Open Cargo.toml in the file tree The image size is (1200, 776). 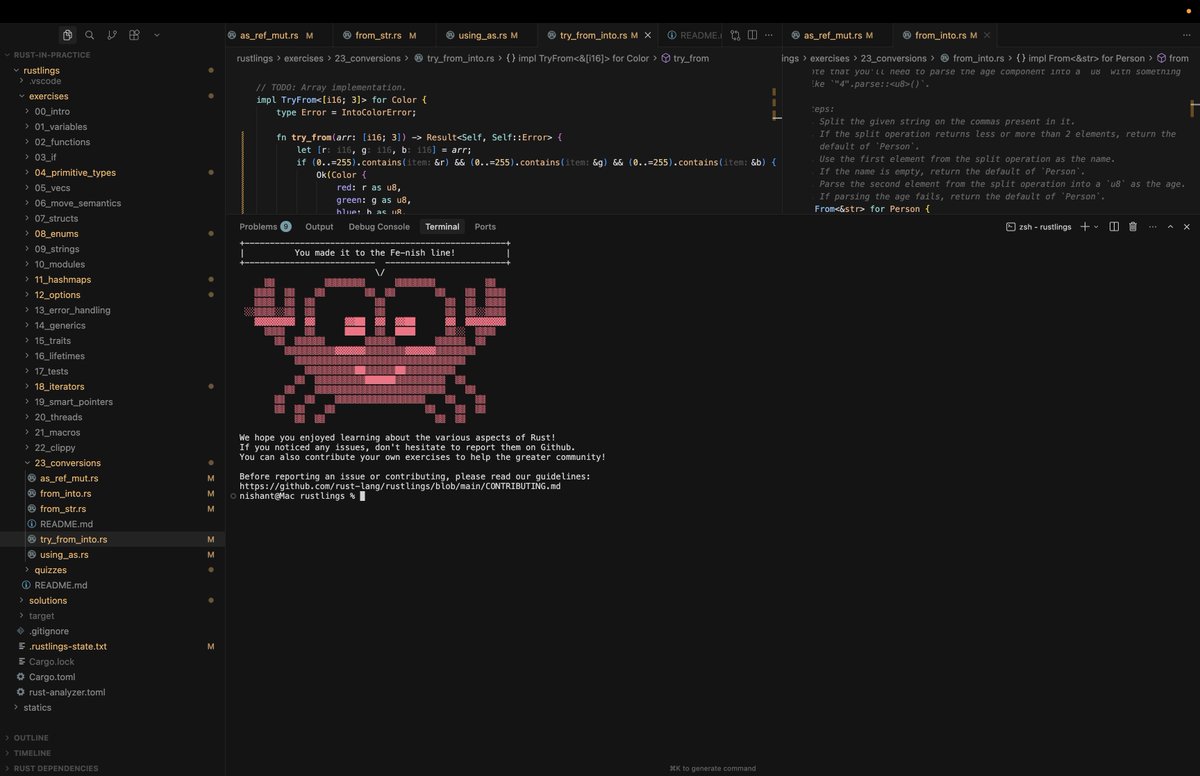click(52, 677)
